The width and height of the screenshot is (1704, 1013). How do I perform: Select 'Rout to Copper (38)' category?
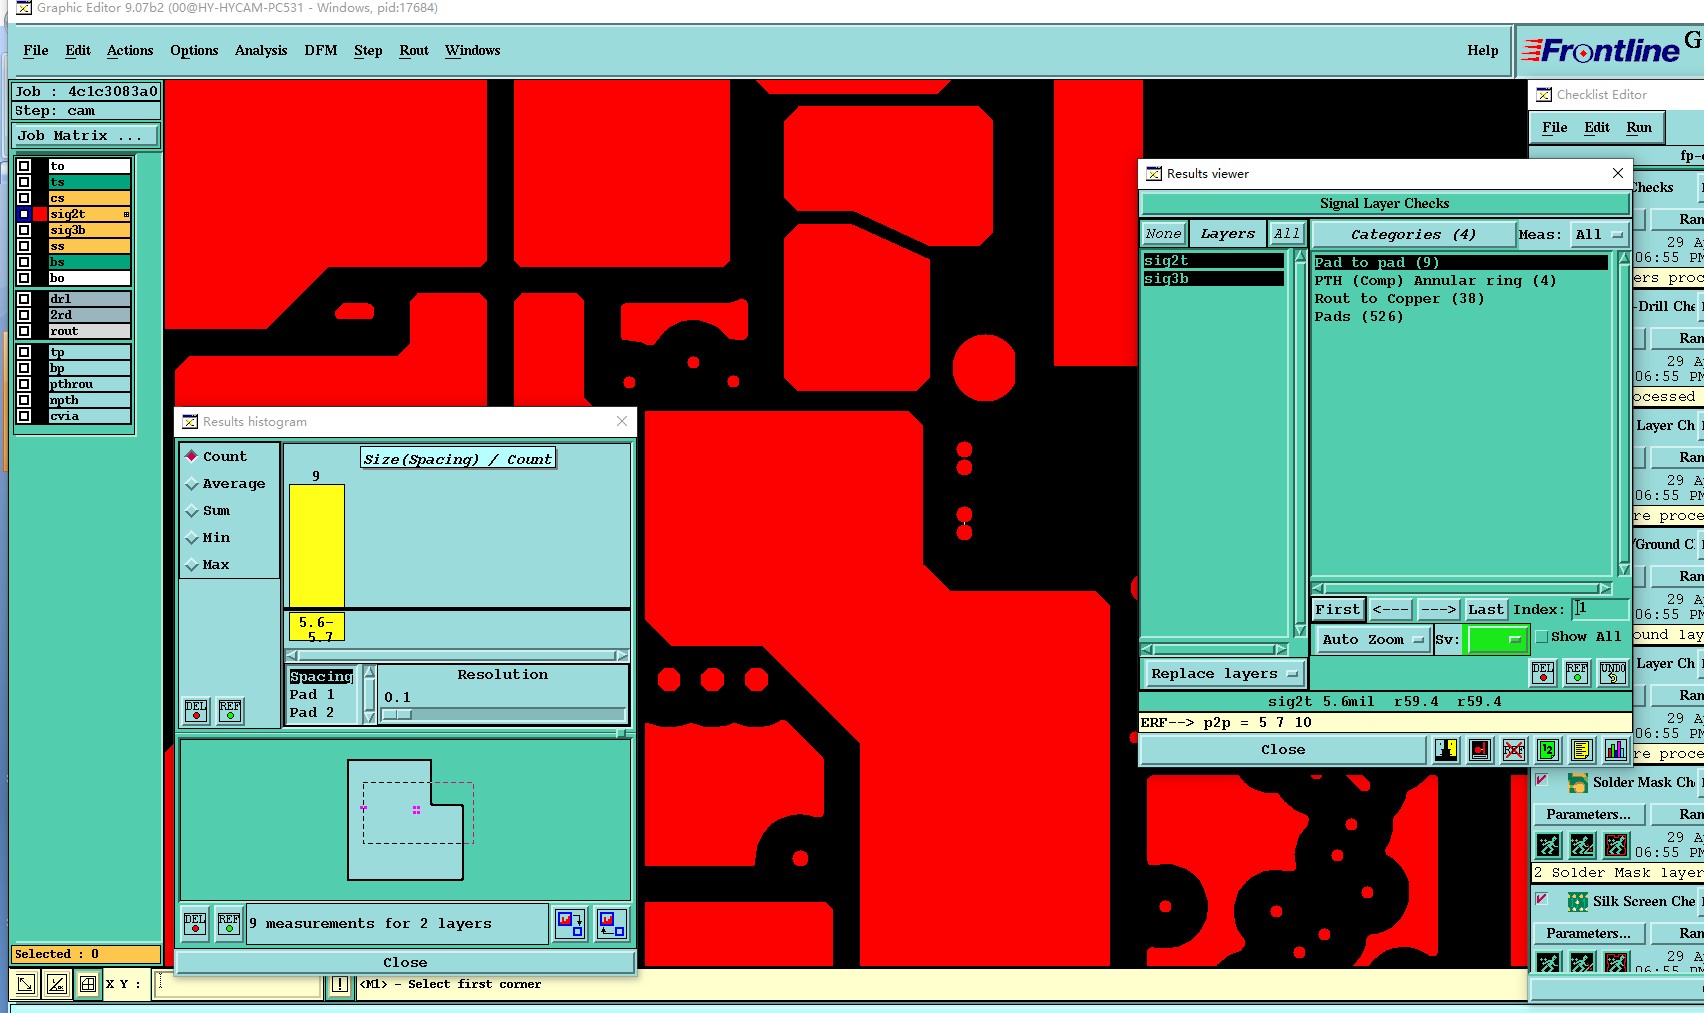click(1398, 299)
